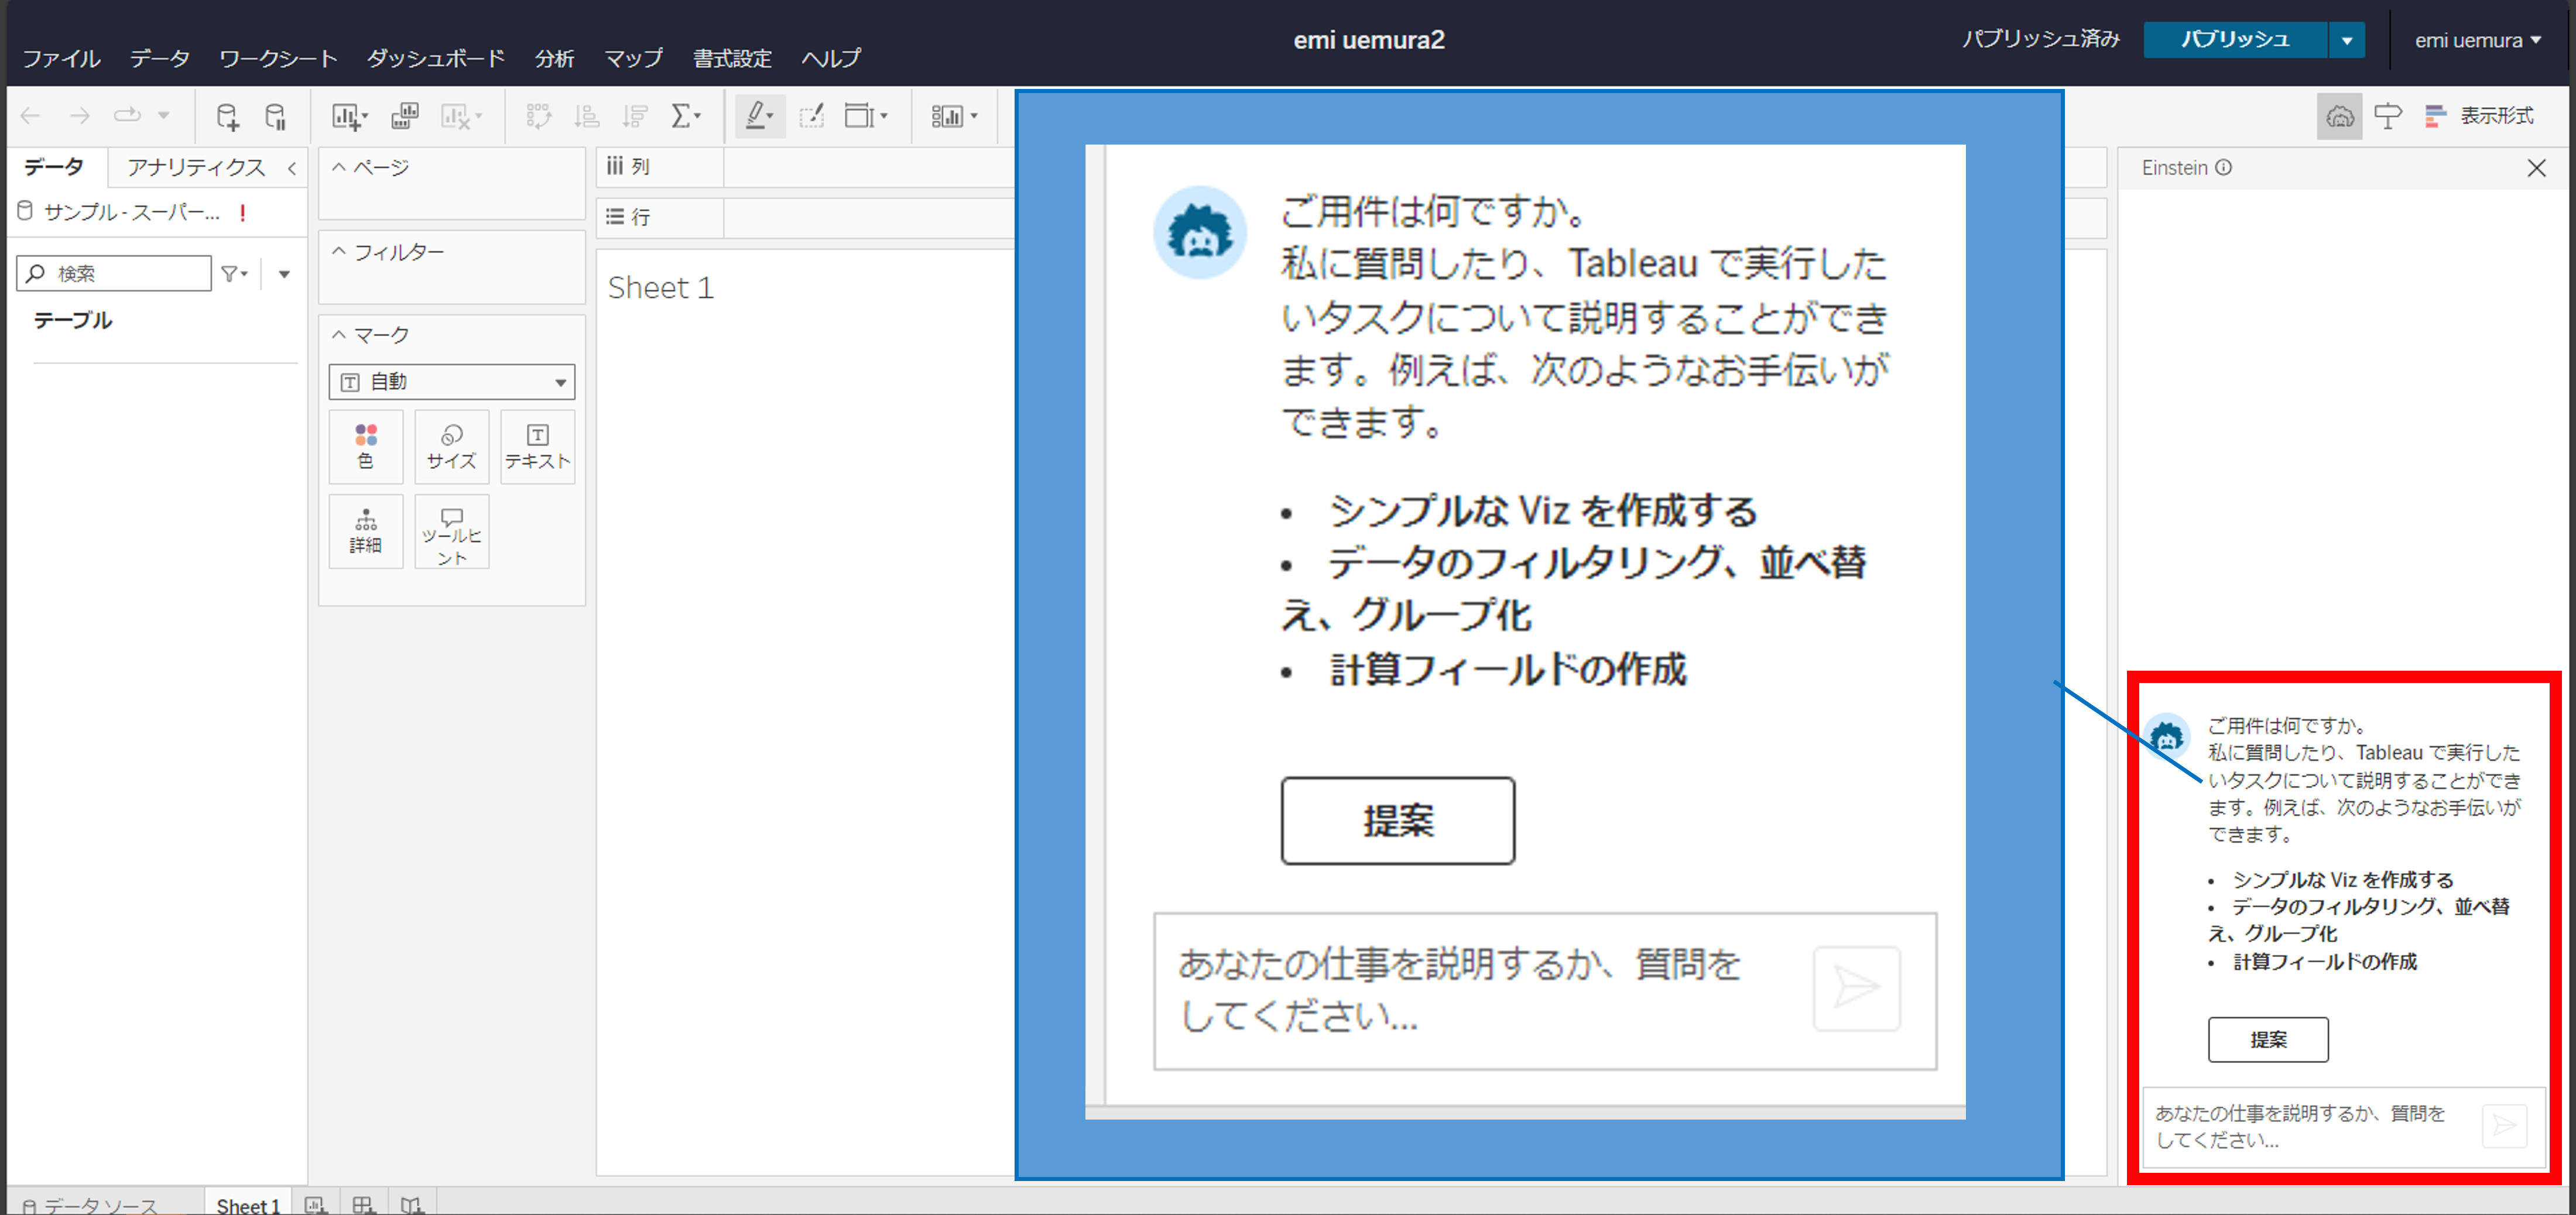Collapse the side pane with the chevron
The height and width of the screenshot is (1215, 2576).
[292, 168]
